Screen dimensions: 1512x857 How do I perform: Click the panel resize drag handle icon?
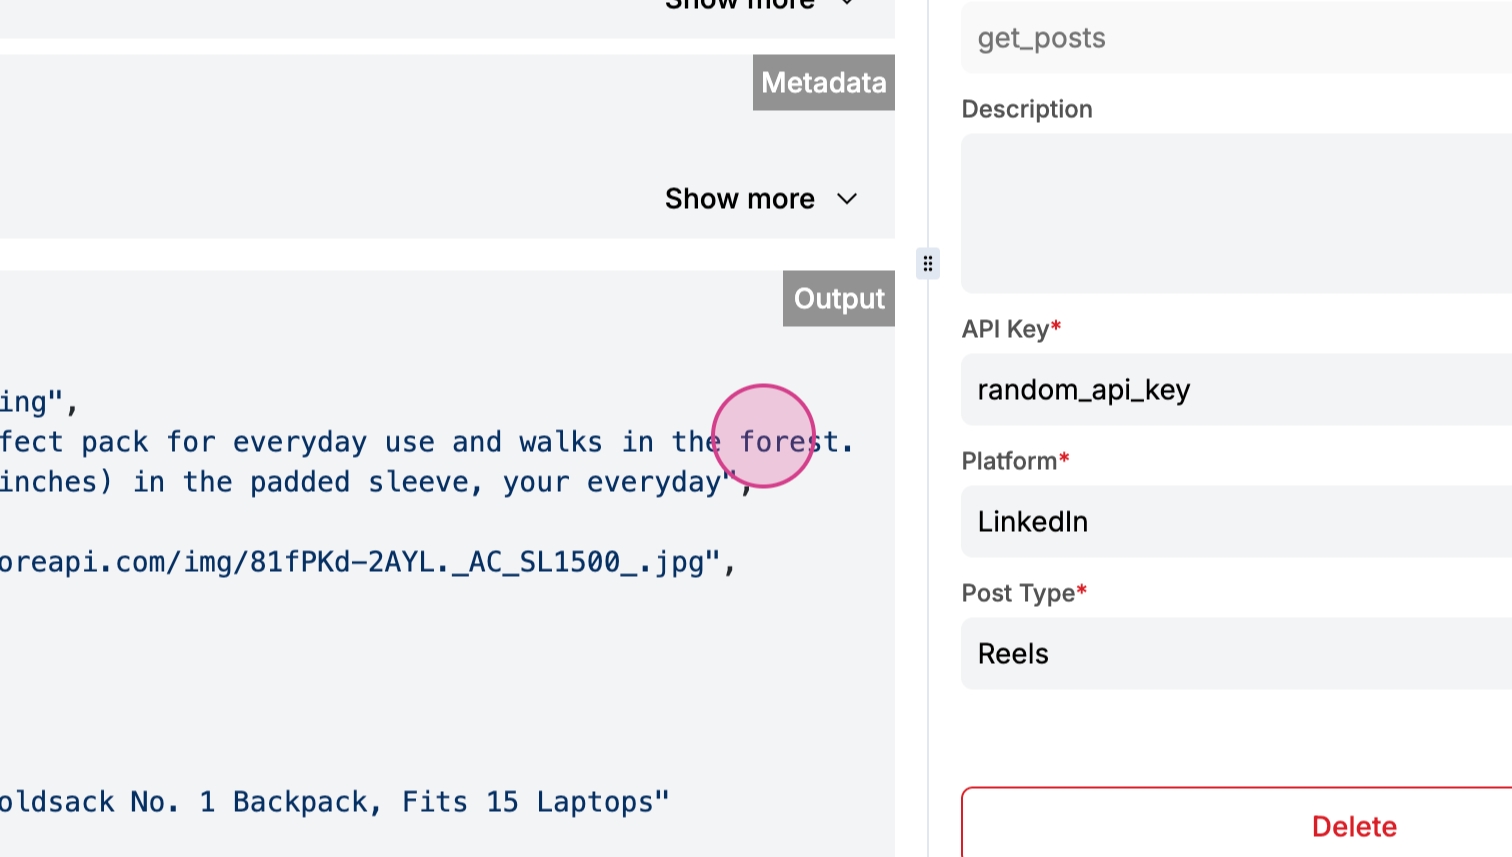pyautogui.click(x=928, y=264)
